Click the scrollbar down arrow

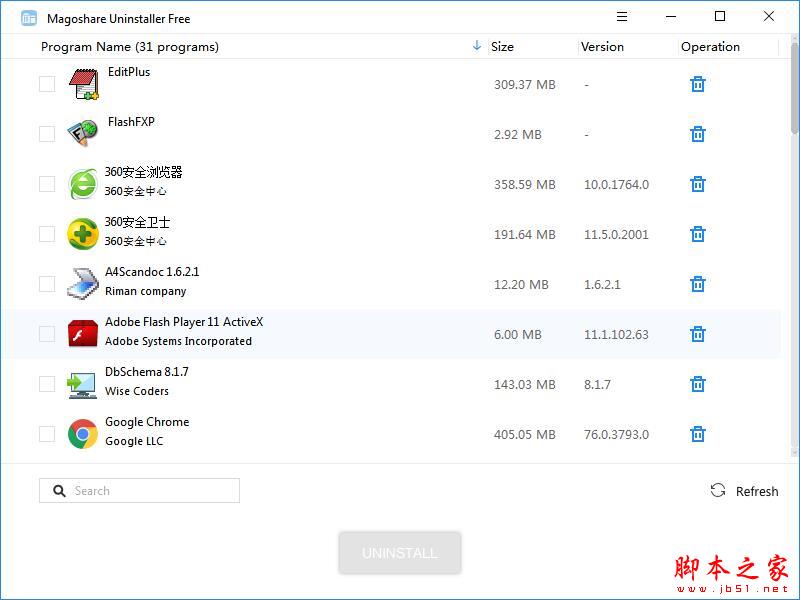[x=795, y=453]
